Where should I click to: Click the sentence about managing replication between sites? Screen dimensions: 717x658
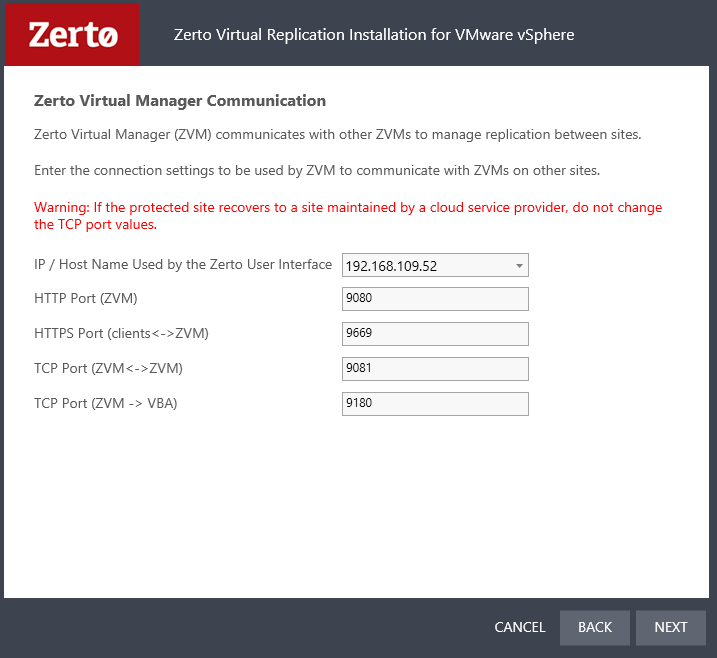point(337,134)
